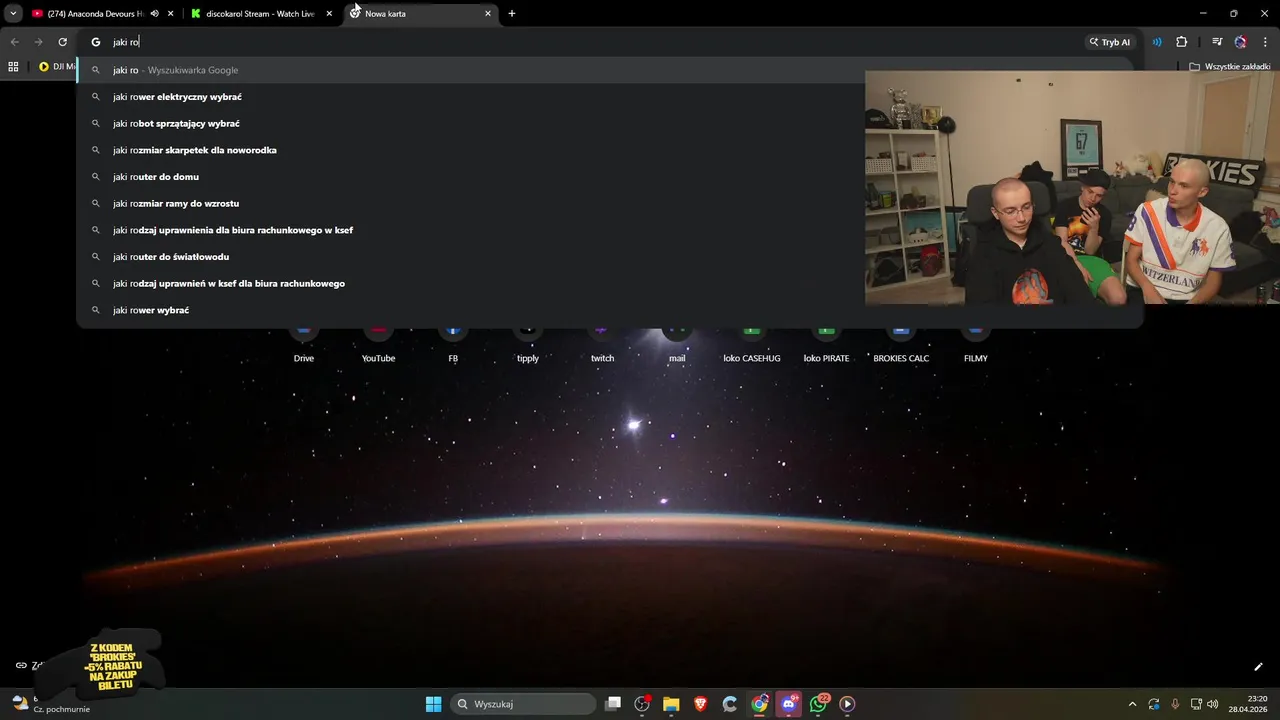Screen dimensions: 1280x720
Task: Open the media controls icon in toolbar
Action: (1216, 42)
